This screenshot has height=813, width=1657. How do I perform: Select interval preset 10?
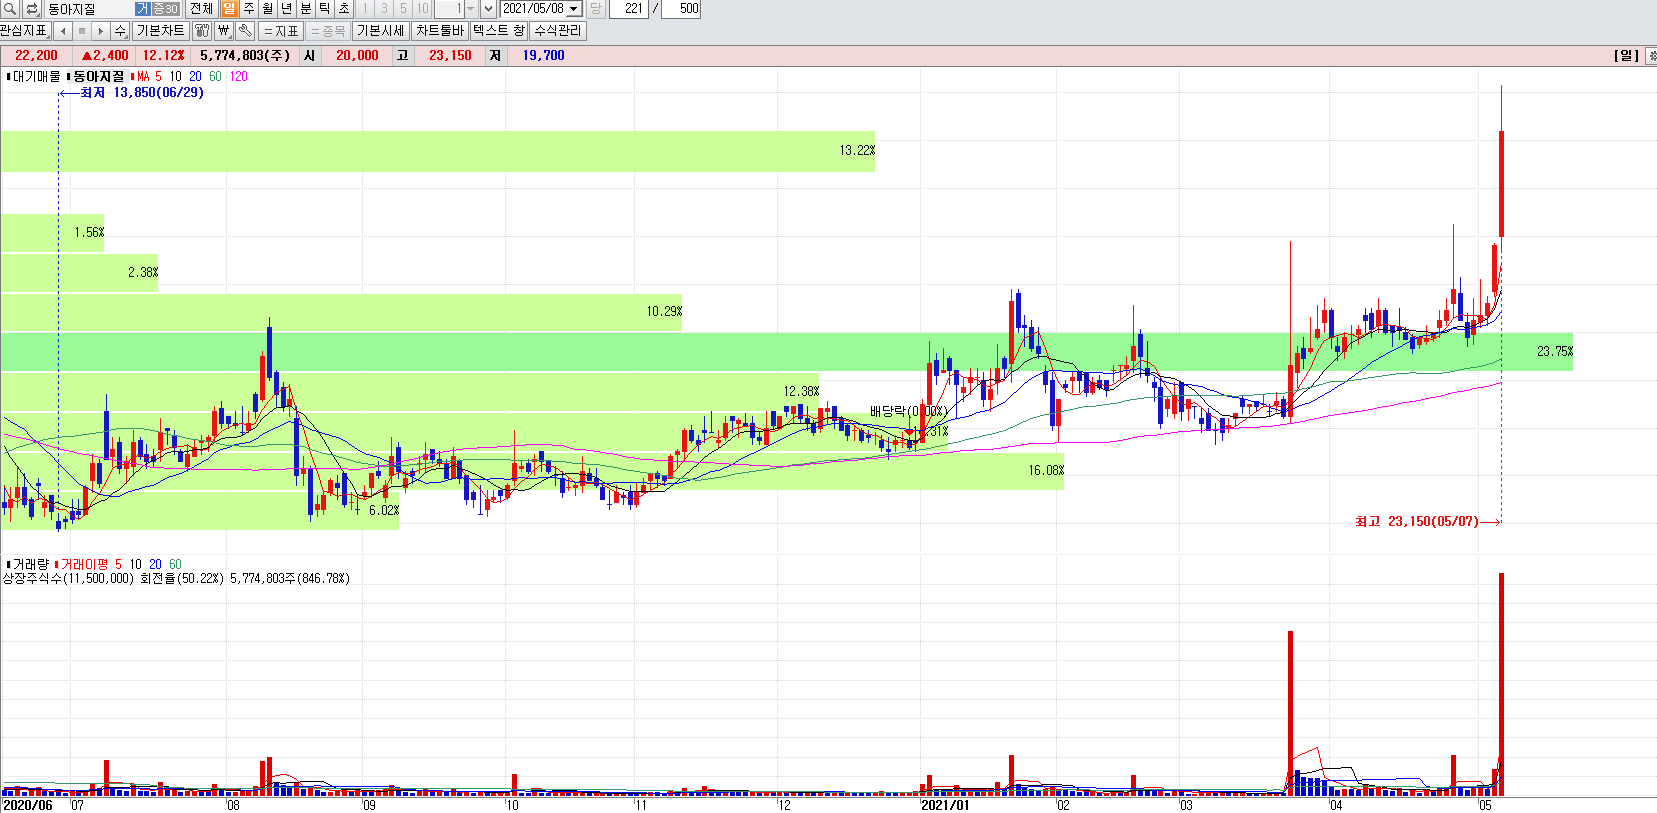point(422,9)
